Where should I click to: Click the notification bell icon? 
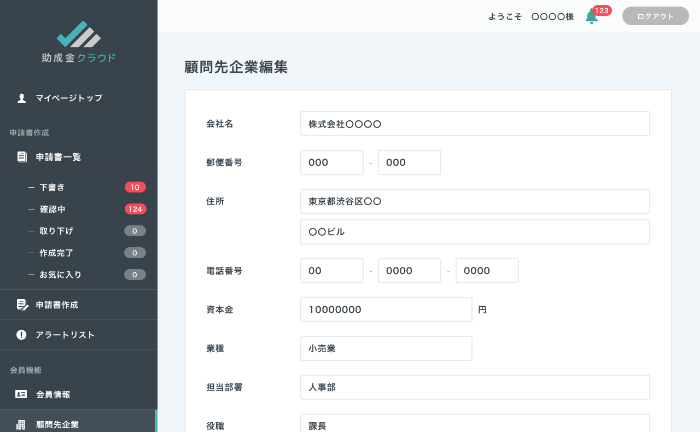coord(591,17)
